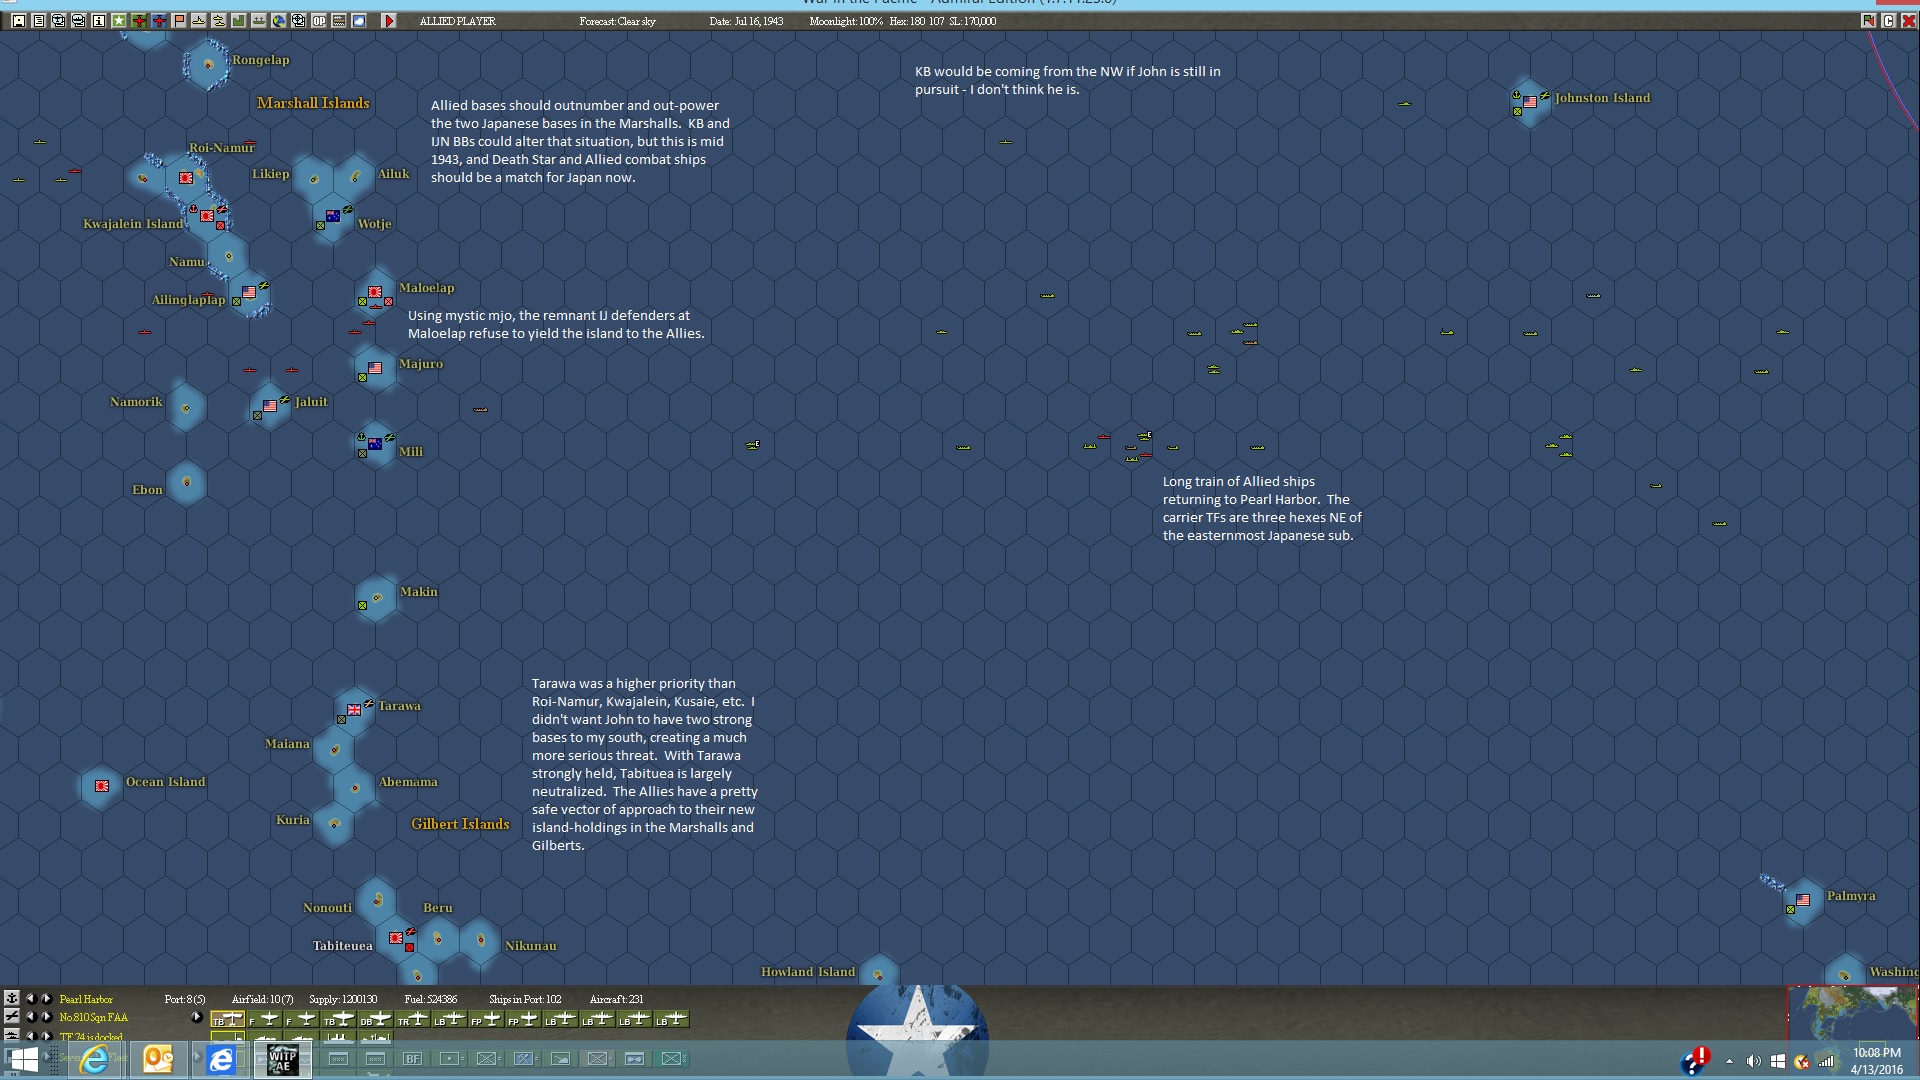The height and width of the screenshot is (1080, 1920).
Task: Click the green and red flag icon top-right
Action: click(x=1868, y=21)
